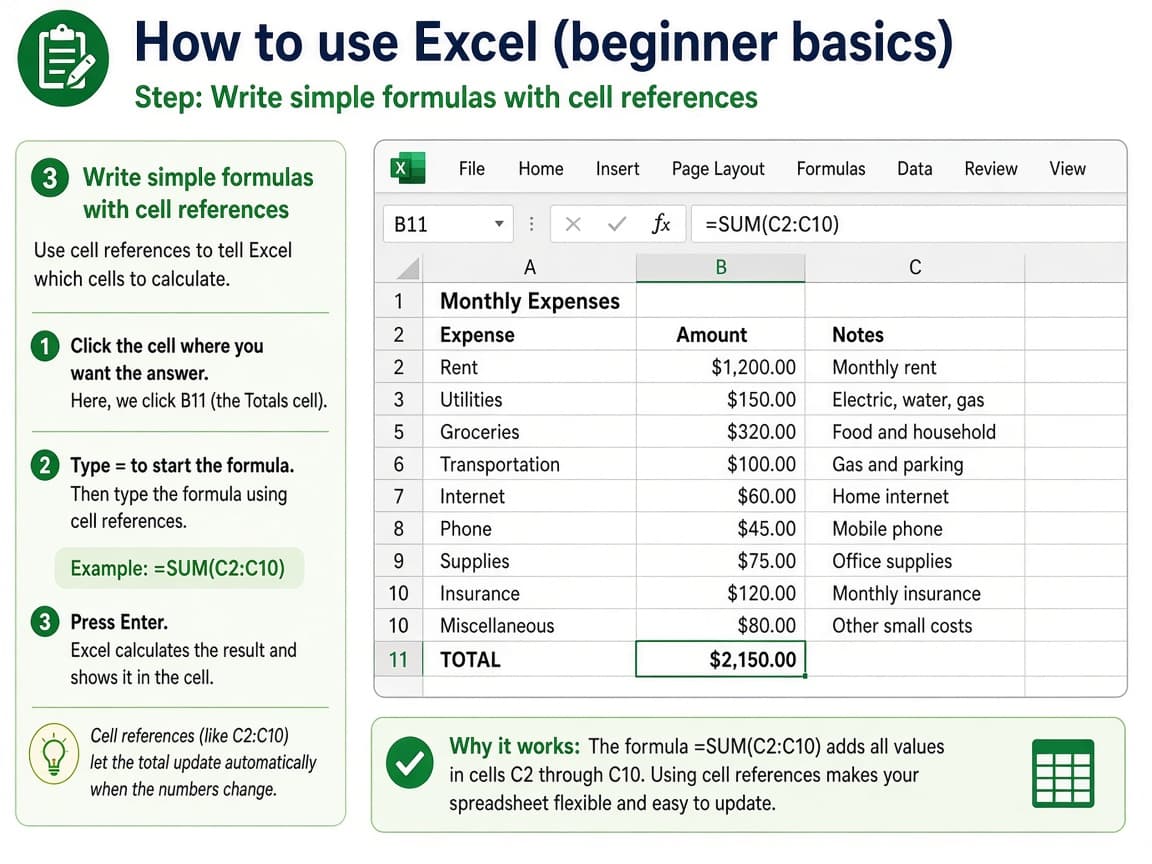Select row header 1
The height and width of the screenshot is (864, 1152).
(399, 300)
